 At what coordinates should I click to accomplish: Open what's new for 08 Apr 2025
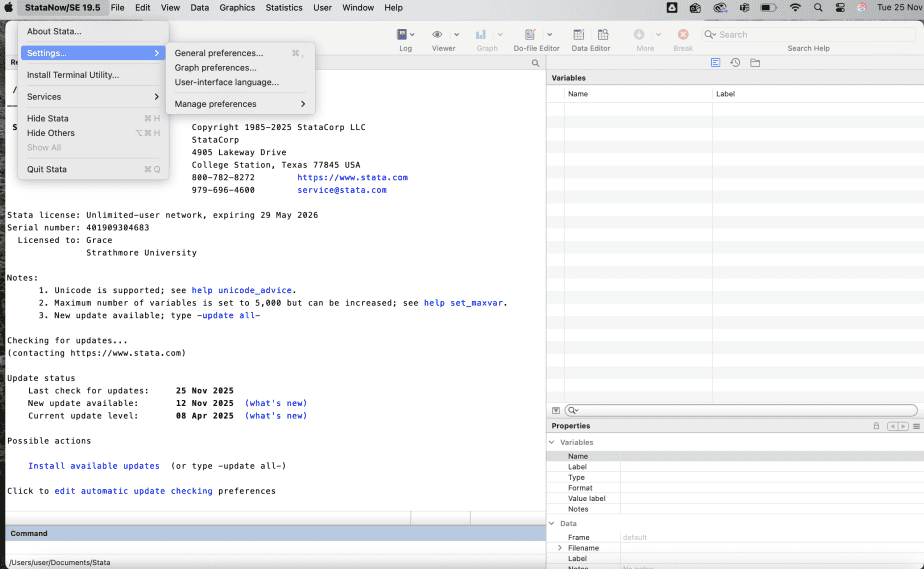point(276,416)
